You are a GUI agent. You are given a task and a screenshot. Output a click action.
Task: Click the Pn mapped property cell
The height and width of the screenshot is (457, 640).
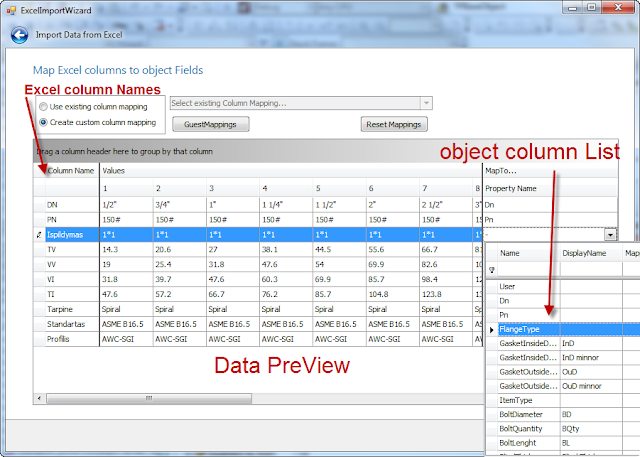(550, 220)
